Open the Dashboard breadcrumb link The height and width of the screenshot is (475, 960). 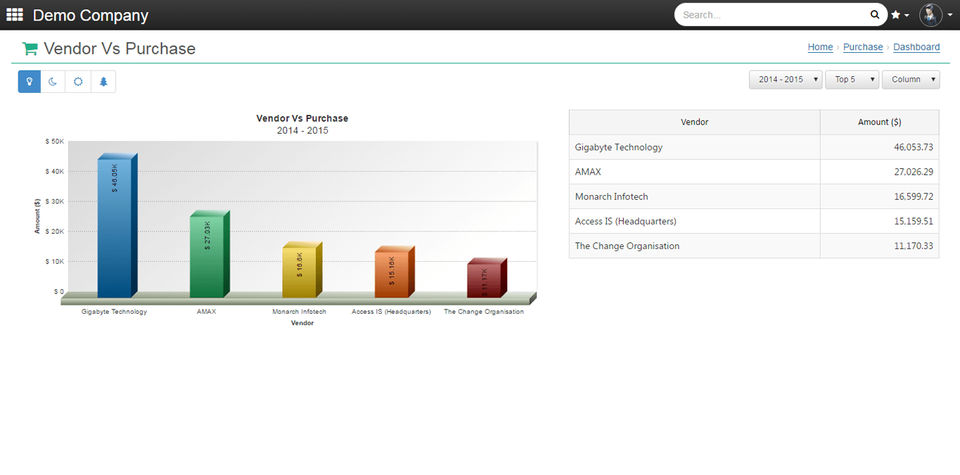point(917,47)
